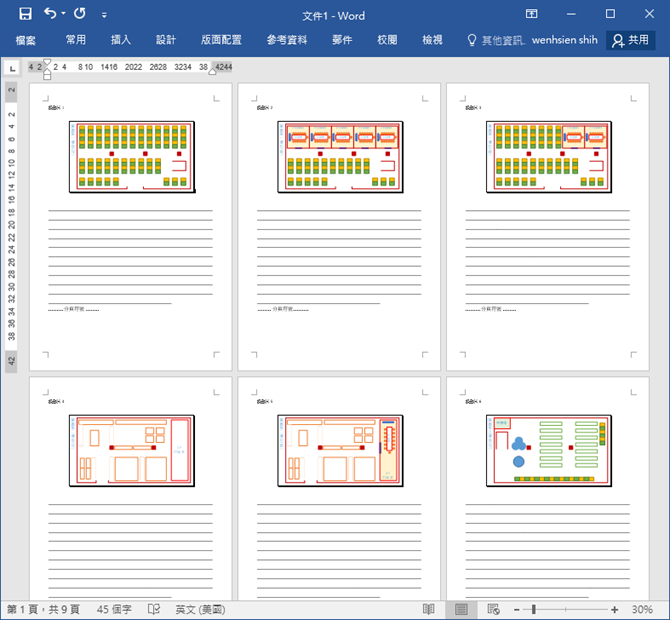
Task: Click the 30% zoom level text
Action: [642, 610]
